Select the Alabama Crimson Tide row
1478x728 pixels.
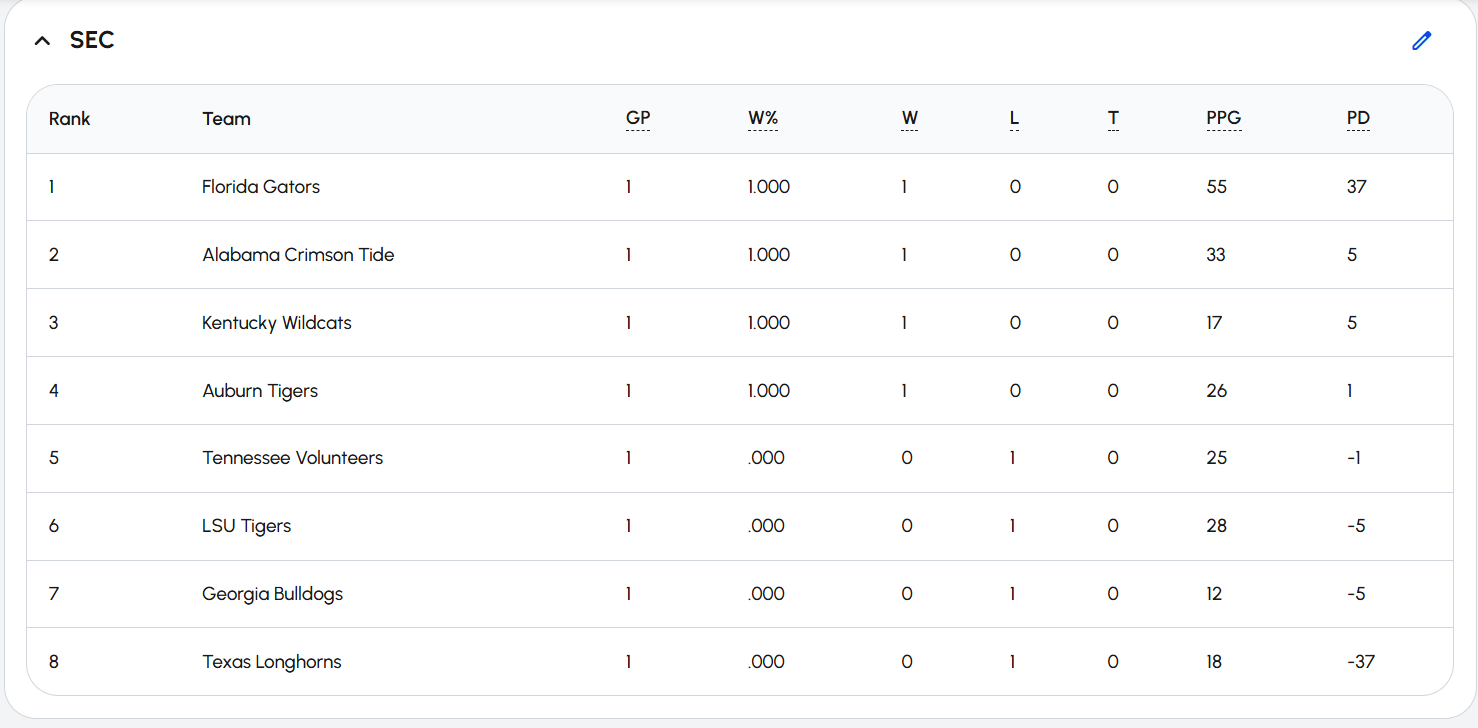coord(739,255)
